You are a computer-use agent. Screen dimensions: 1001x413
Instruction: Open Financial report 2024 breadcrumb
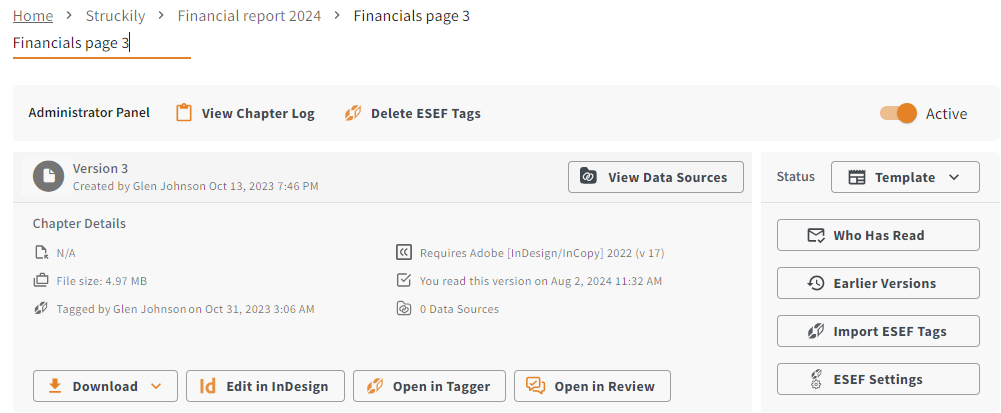click(x=250, y=16)
